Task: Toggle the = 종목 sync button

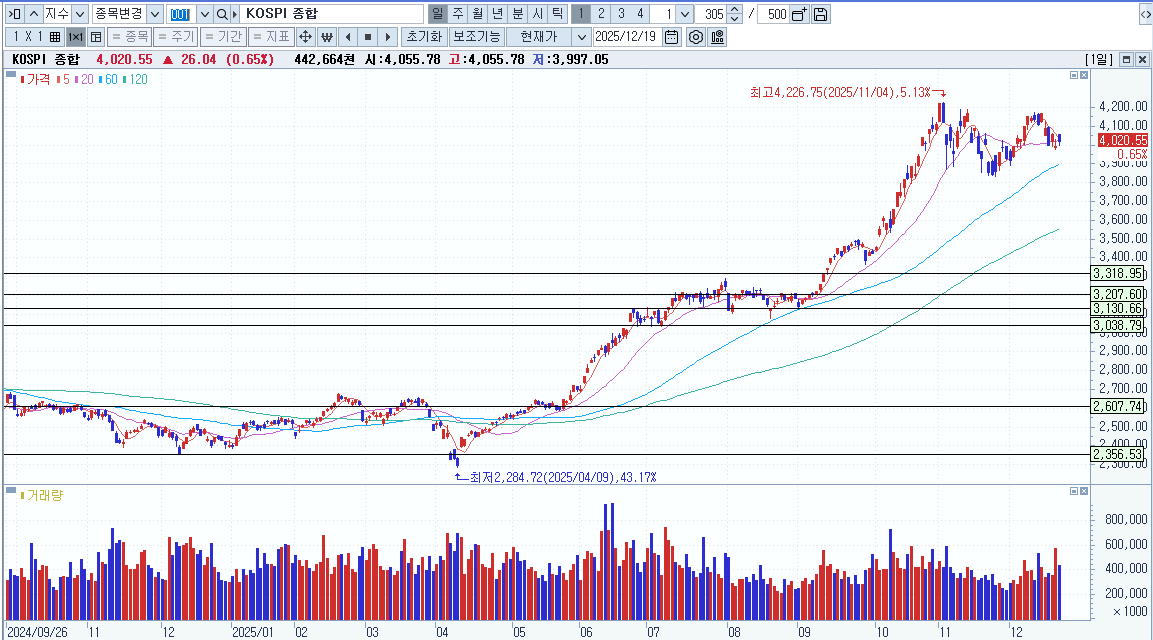Action: coord(130,37)
